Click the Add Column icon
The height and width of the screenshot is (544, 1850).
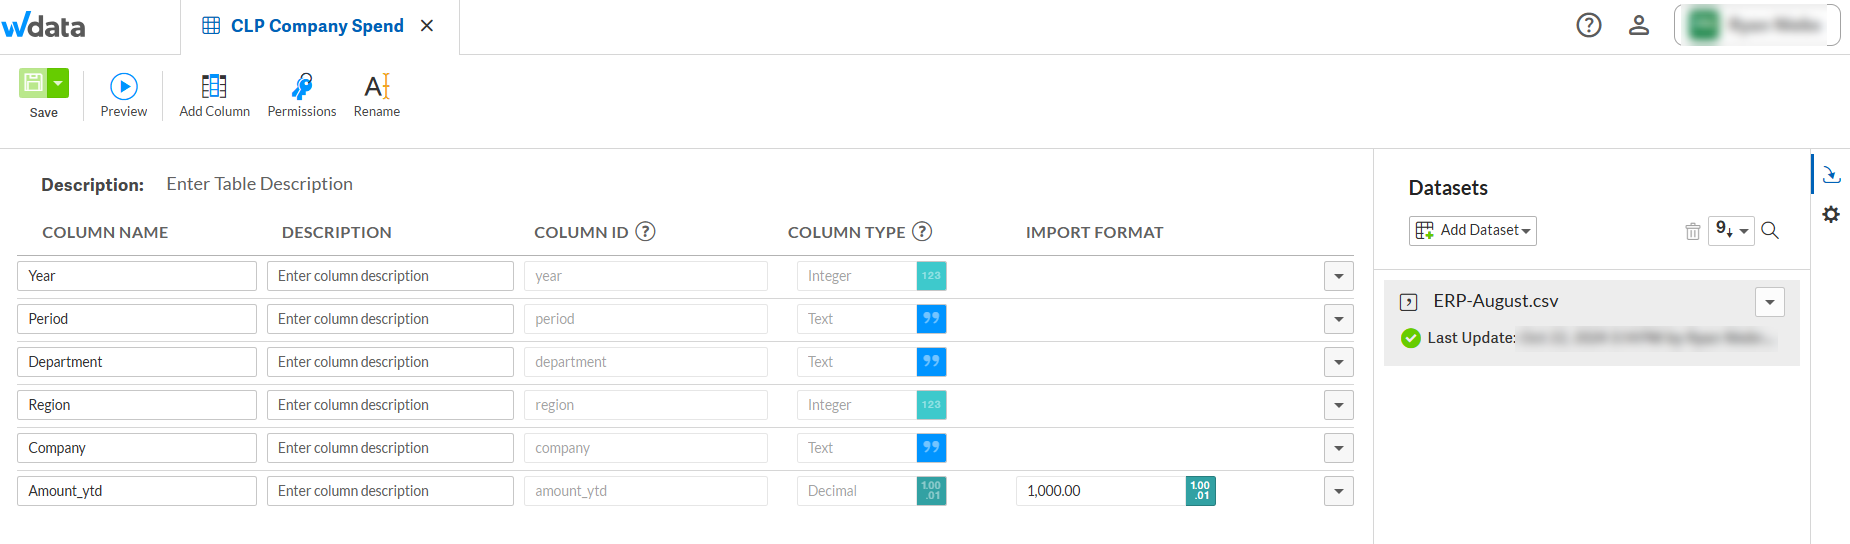[x=214, y=87]
